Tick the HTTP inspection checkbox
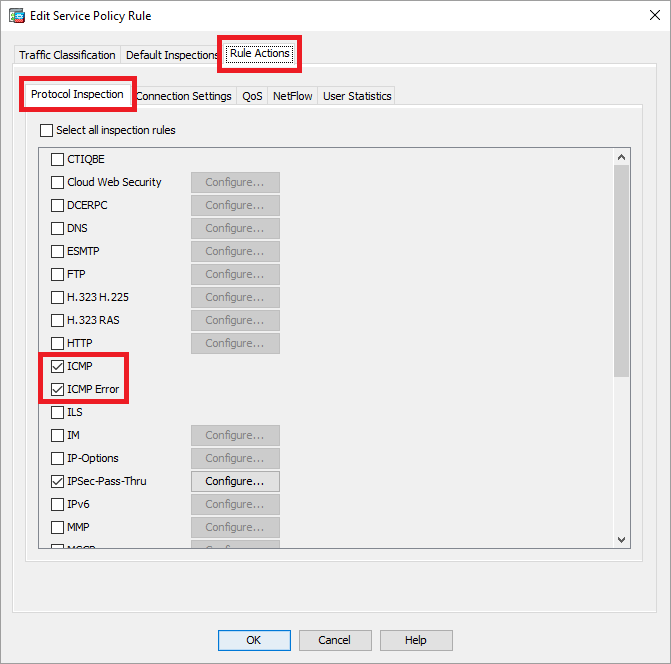This screenshot has height=664, width=671. coord(57,343)
